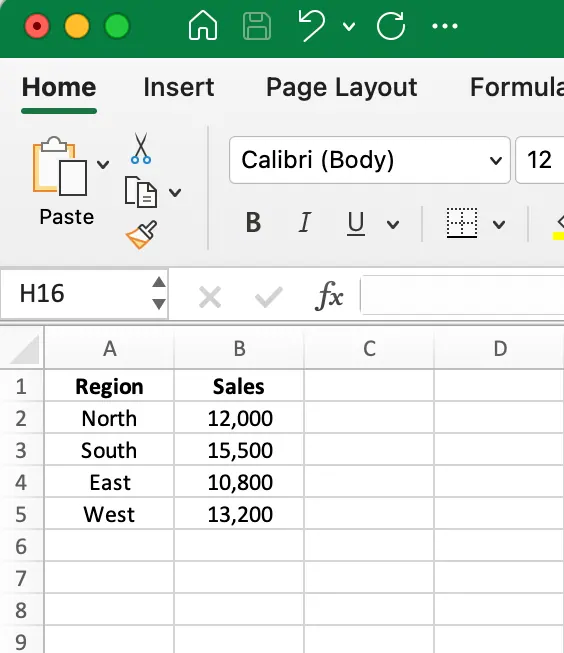Open the Page Layout tab
The width and height of the screenshot is (564, 653).
point(342,87)
